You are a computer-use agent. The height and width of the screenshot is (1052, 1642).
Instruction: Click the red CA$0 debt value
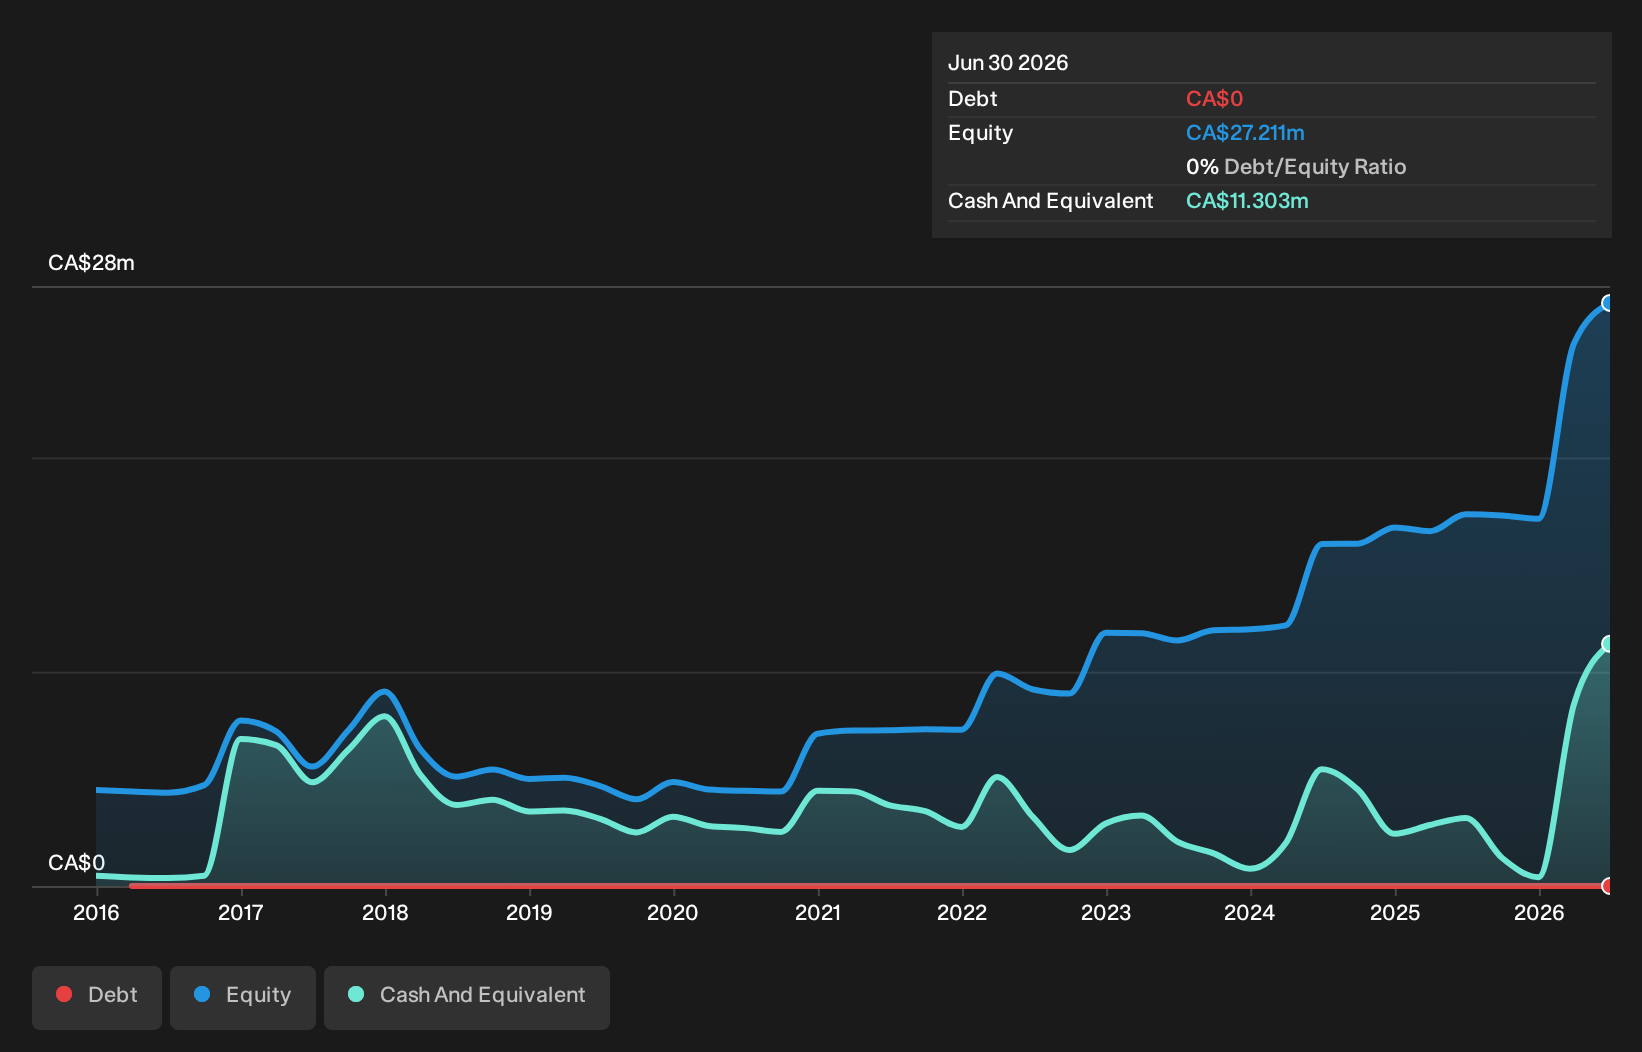[1214, 99]
